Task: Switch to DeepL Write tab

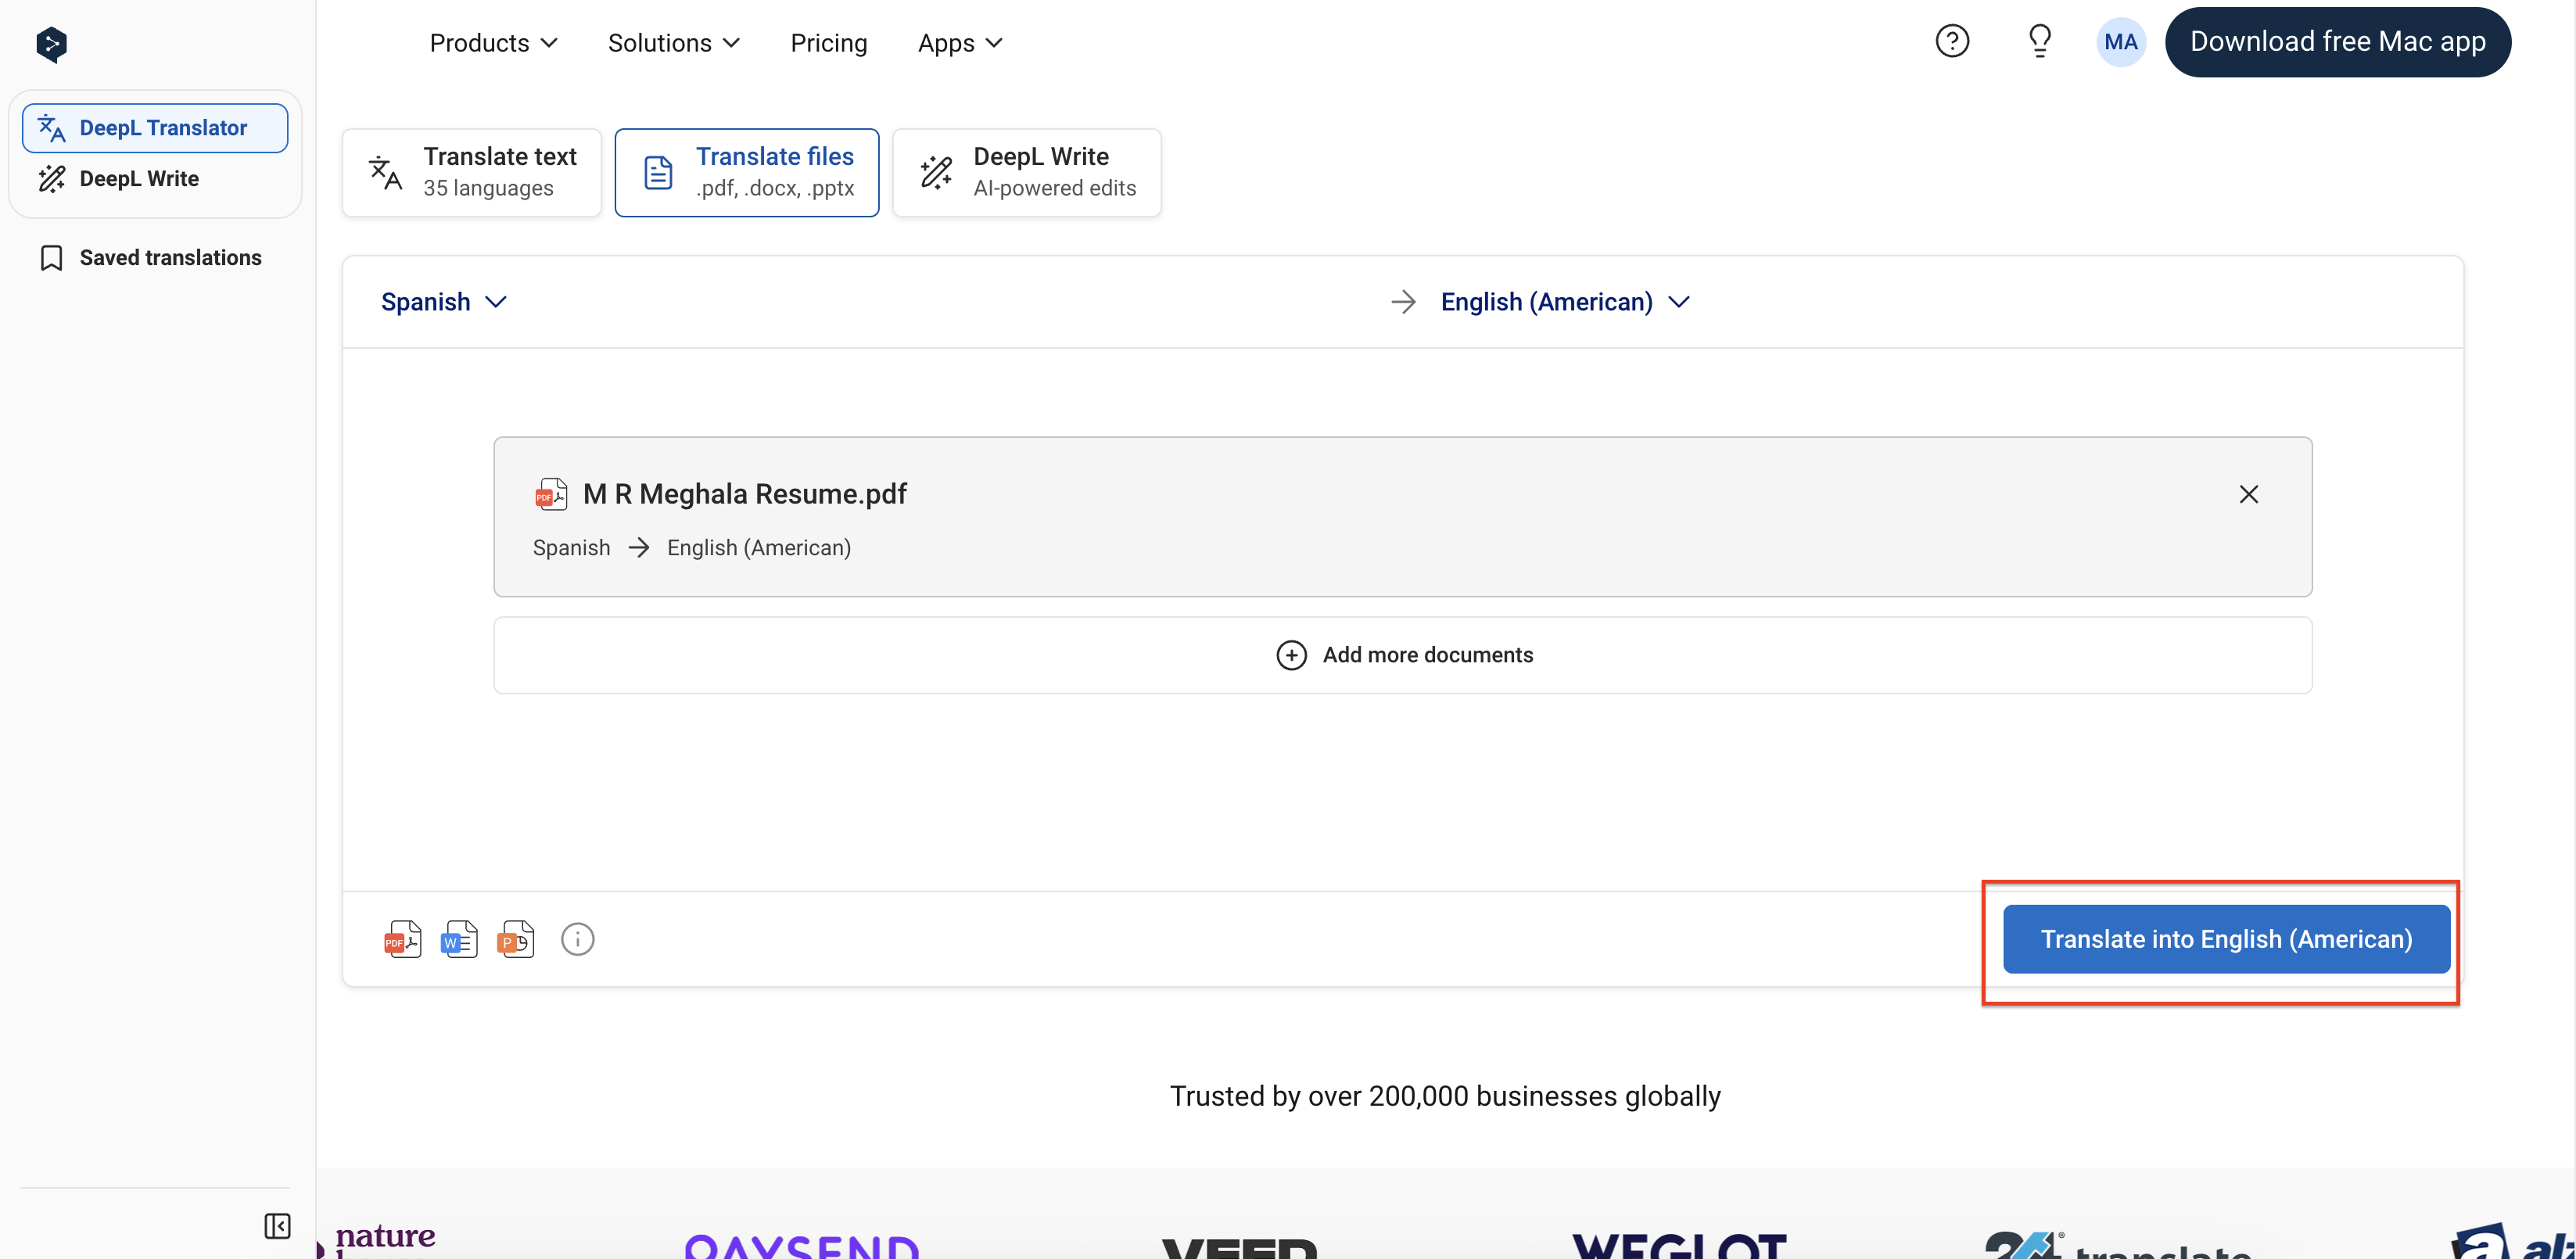Action: [x=1027, y=172]
